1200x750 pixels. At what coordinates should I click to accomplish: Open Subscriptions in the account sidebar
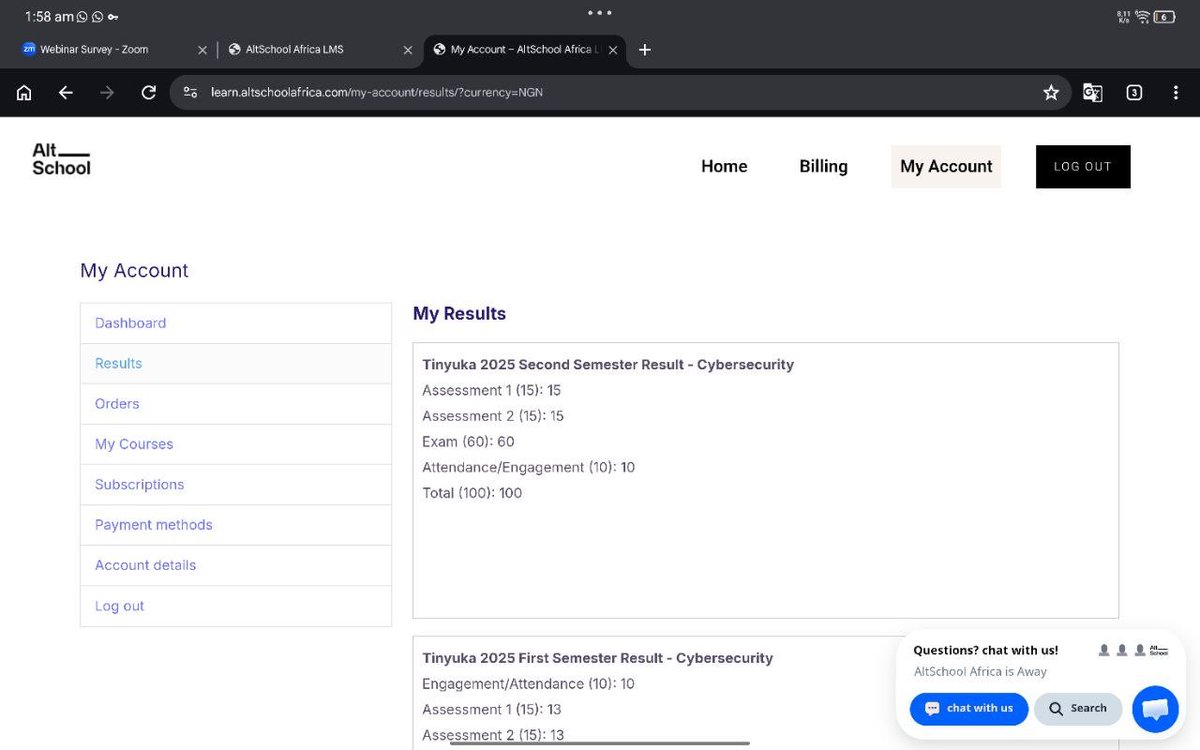pos(236,484)
